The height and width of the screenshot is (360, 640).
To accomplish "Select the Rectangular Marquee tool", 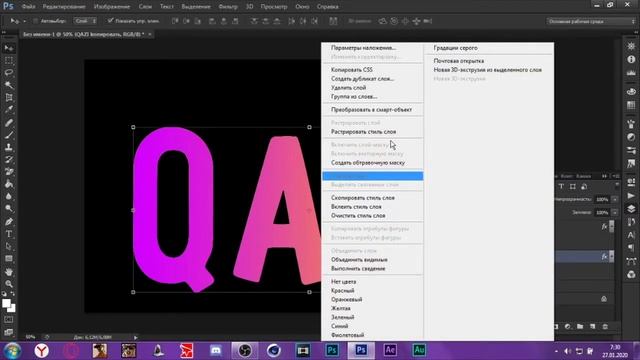I will [9, 60].
